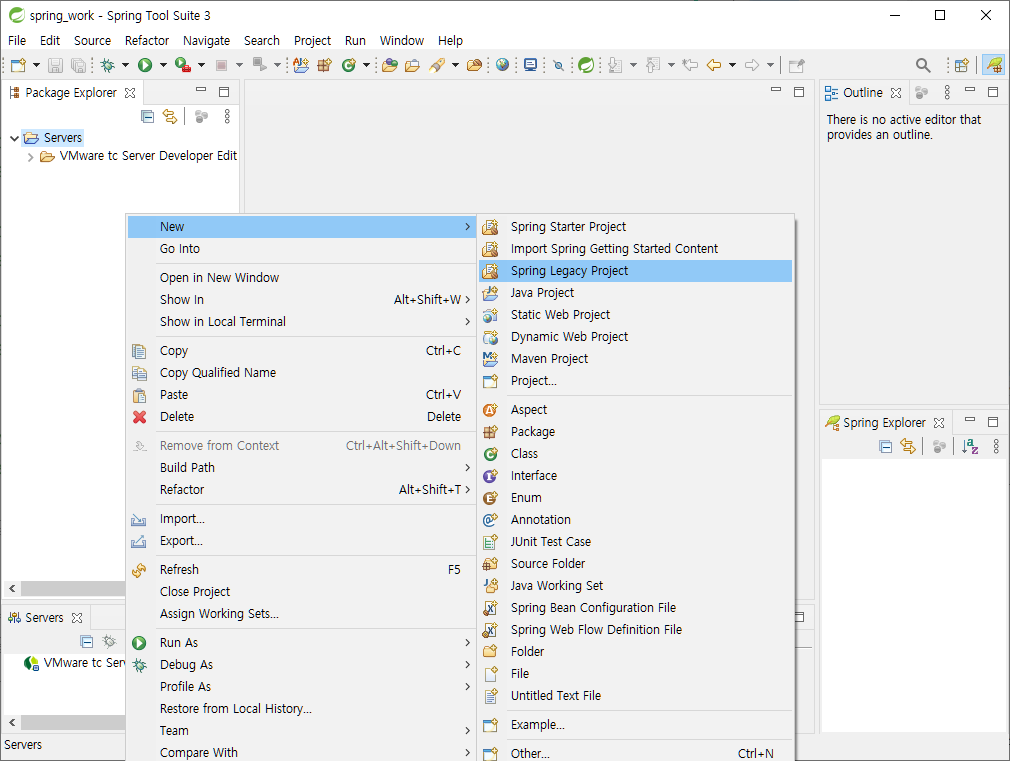Toggle Link with Editor in Package Explorer

[x=170, y=117]
